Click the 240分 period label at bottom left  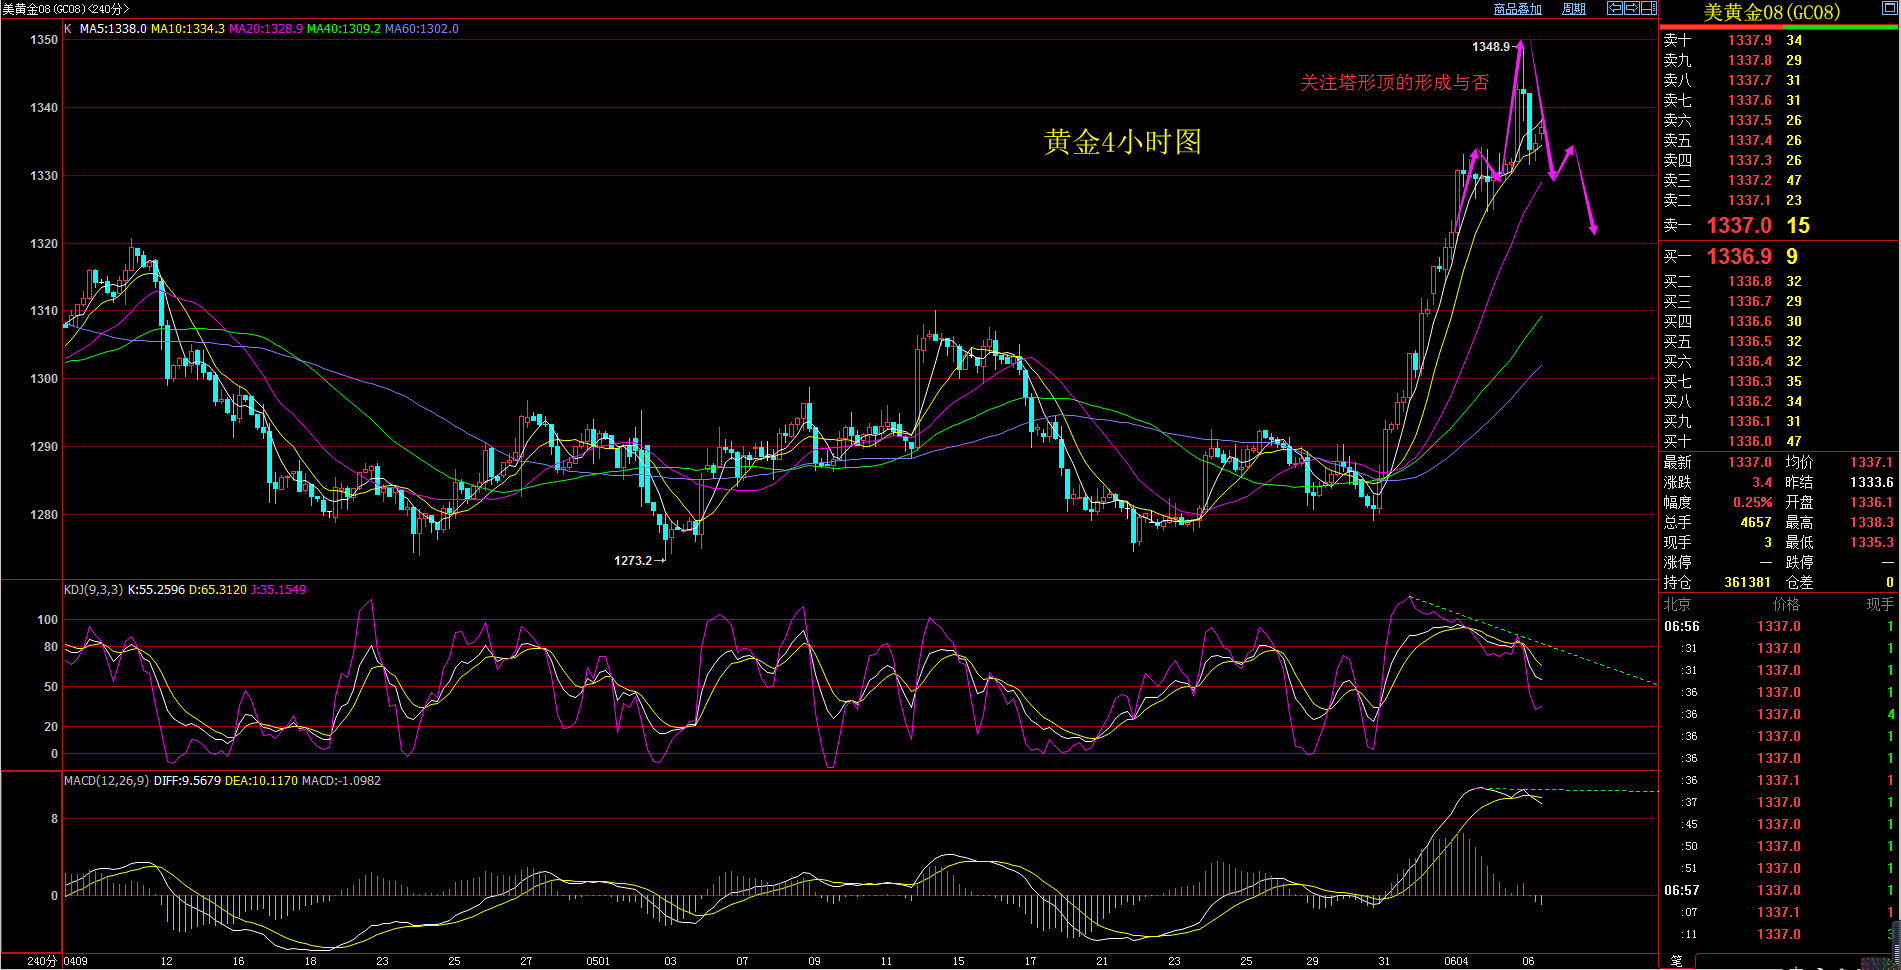41,961
